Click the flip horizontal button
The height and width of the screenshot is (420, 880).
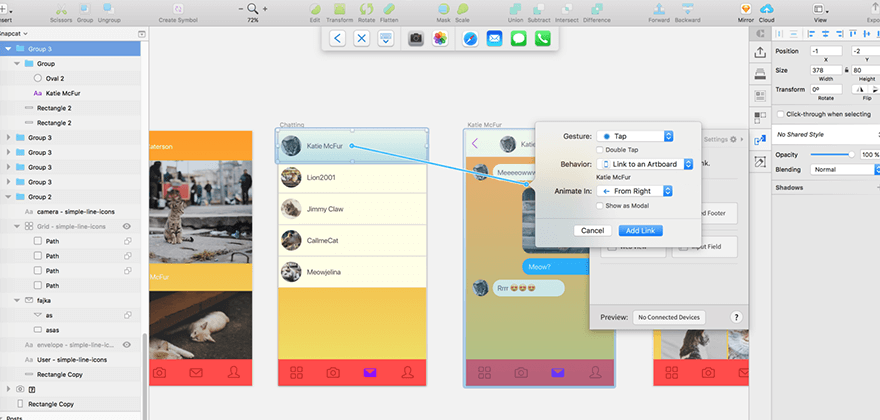point(858,89)
